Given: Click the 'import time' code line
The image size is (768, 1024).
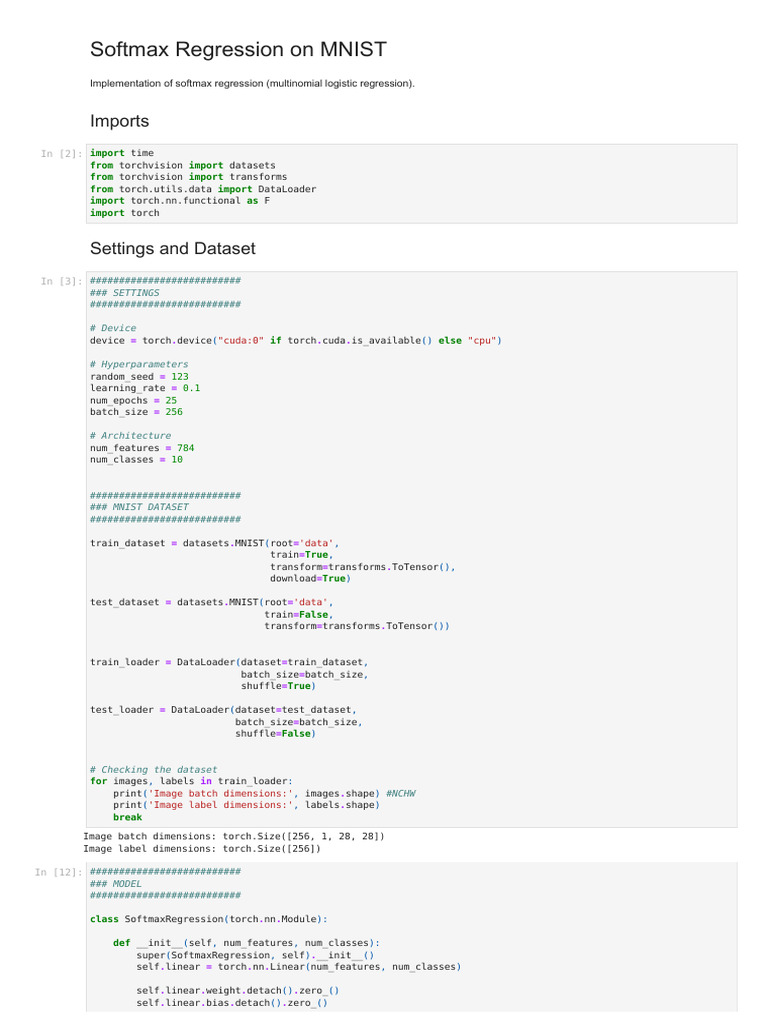Looking at the screenshot, I should 122,153.
